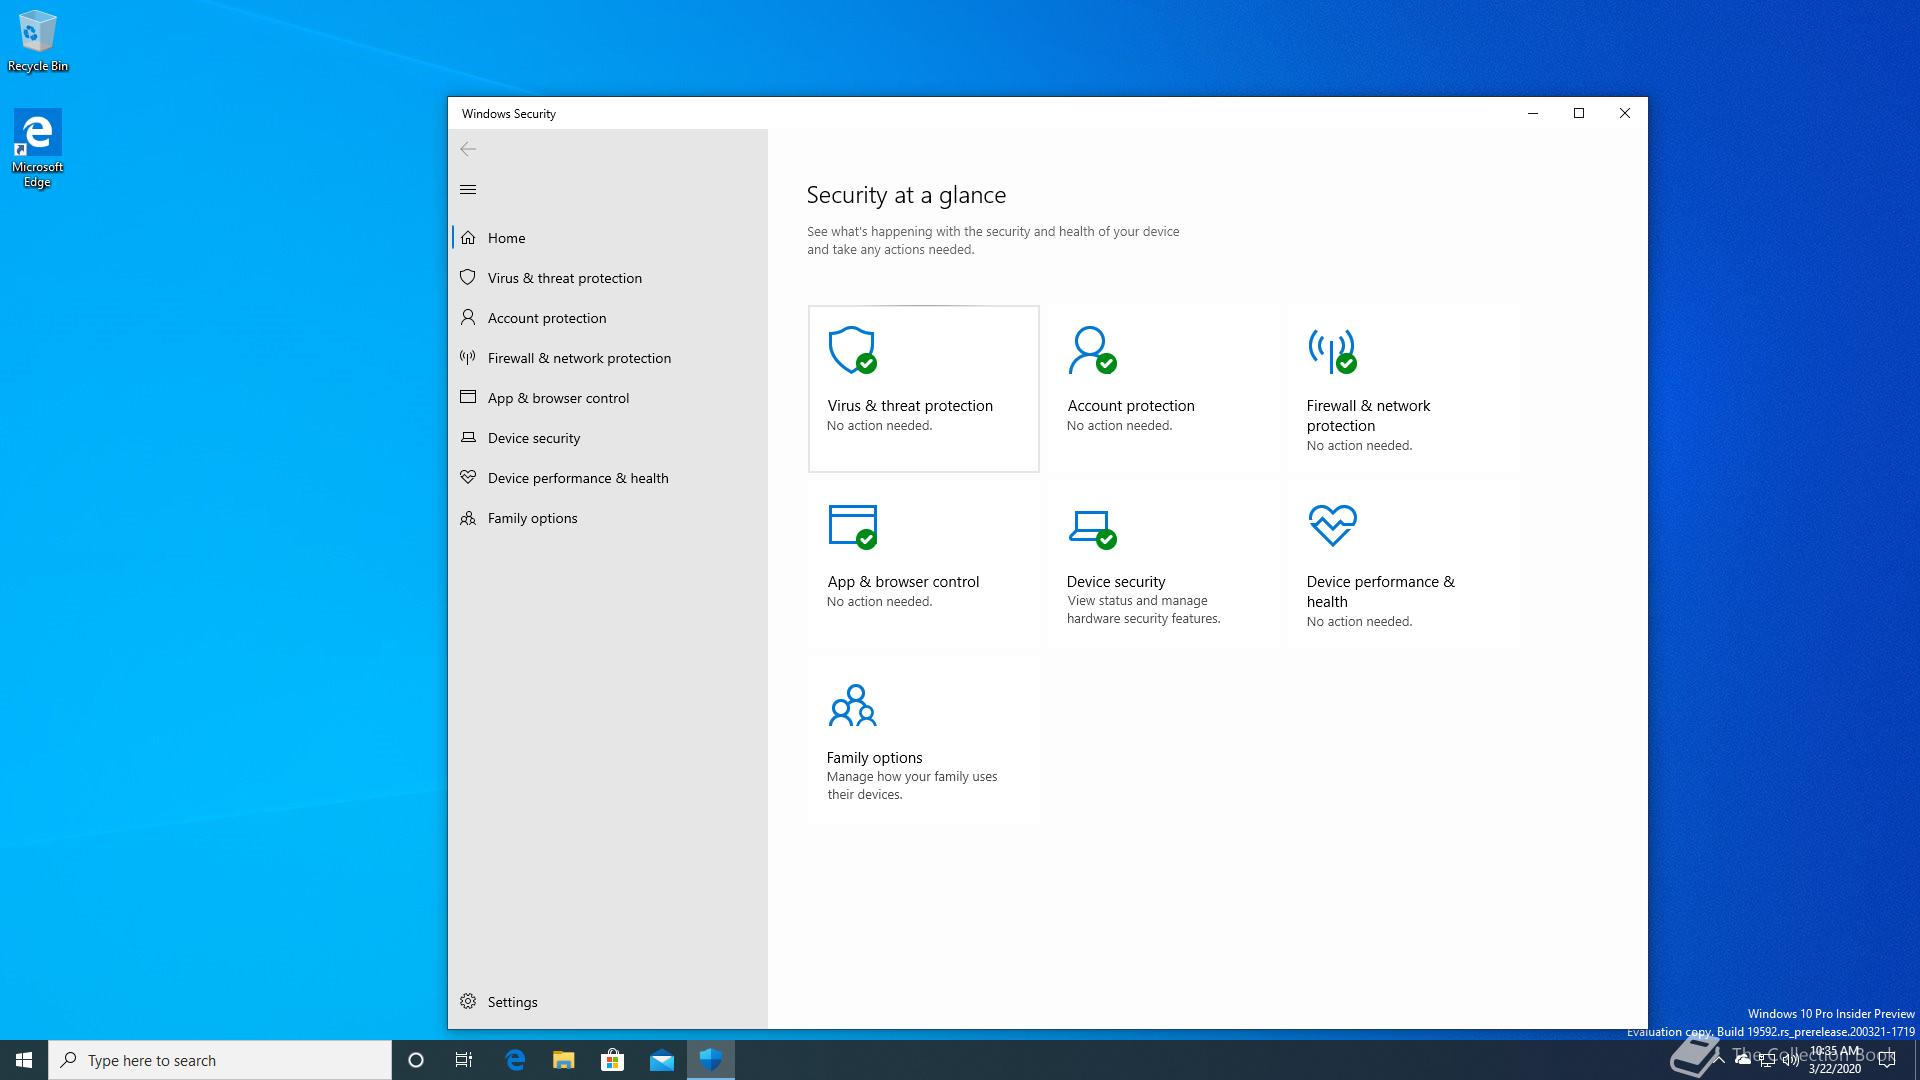Open Device performance & health sidebar entry
Screen dimensions: 1920x1080
[608, 478]
